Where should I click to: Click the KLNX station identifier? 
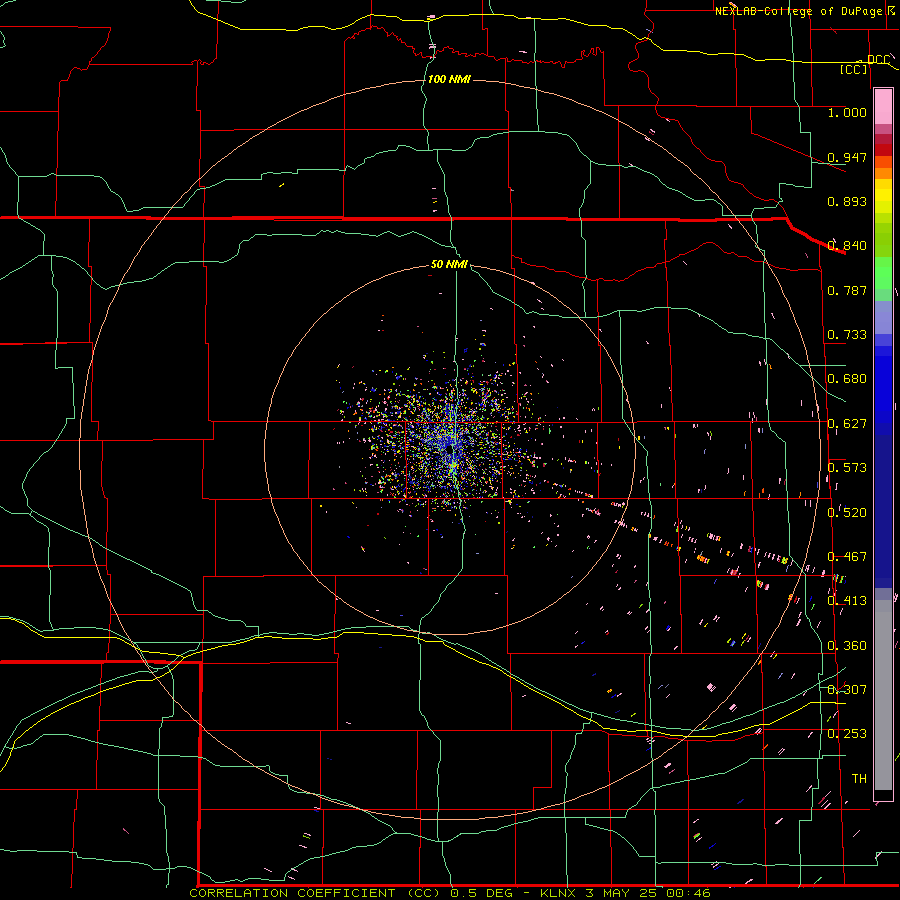559,893
